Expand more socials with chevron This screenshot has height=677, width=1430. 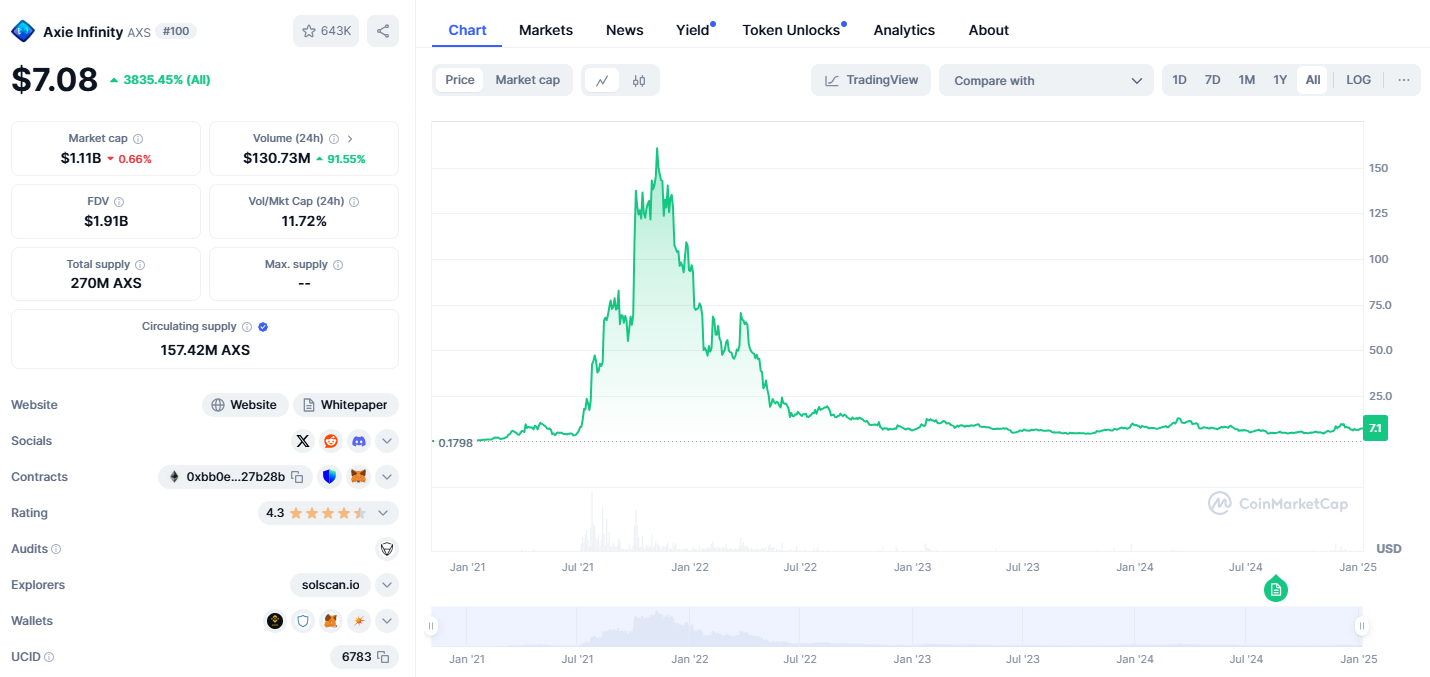pos(387,441)
